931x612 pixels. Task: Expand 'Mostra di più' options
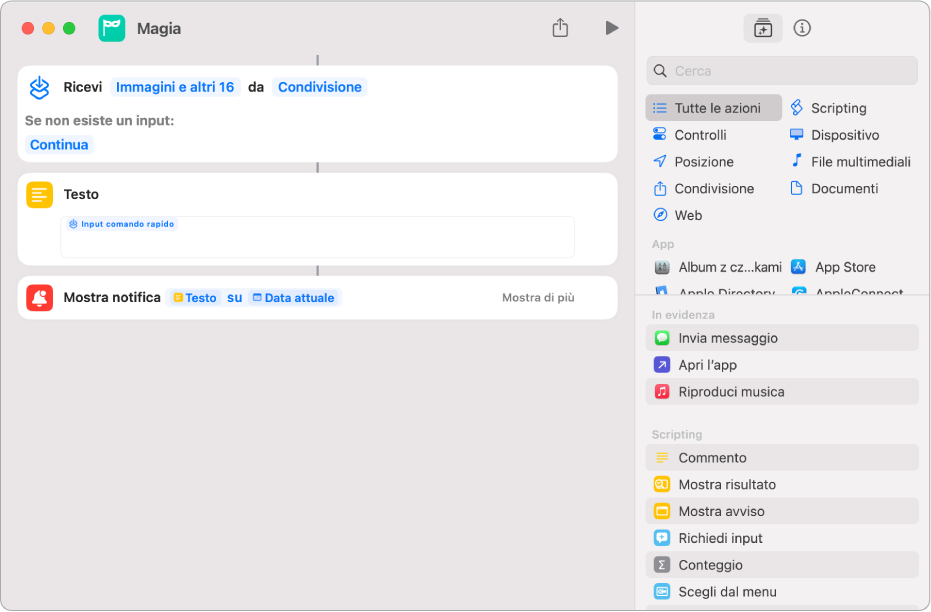pyautogui.click(x=538, y=297)
